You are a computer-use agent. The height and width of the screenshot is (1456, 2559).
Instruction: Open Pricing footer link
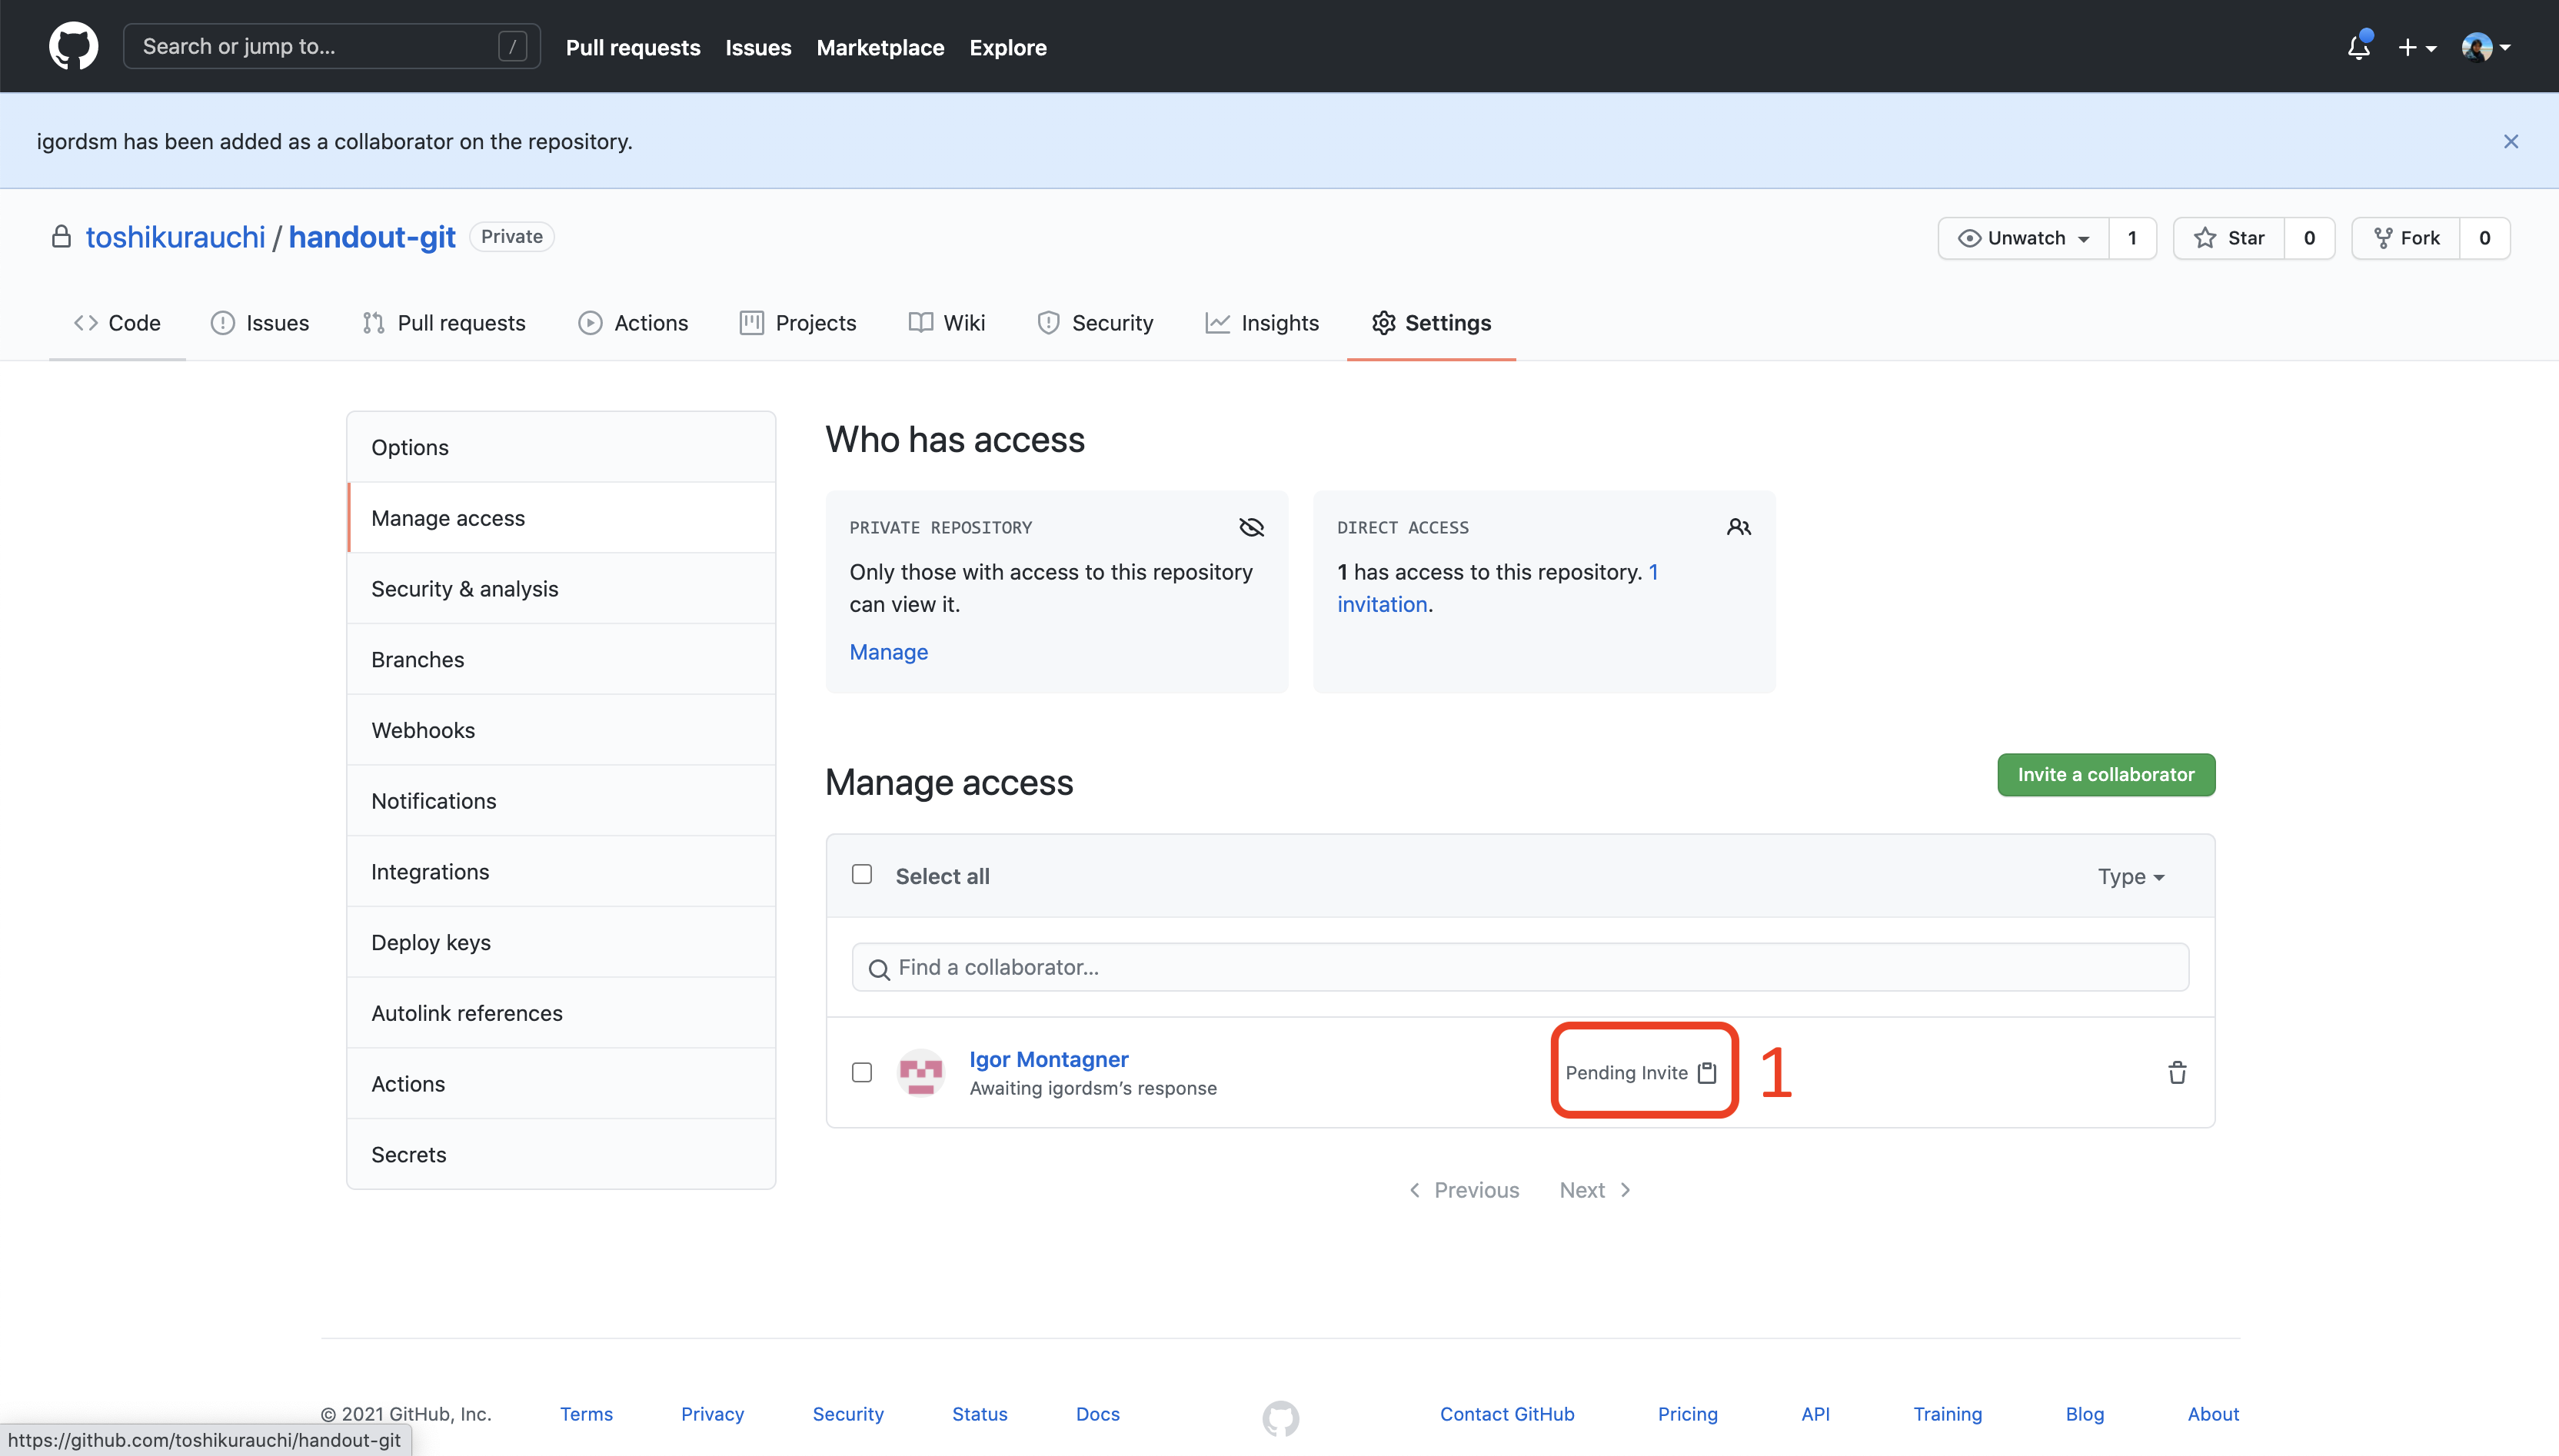coord(1688,1414)
